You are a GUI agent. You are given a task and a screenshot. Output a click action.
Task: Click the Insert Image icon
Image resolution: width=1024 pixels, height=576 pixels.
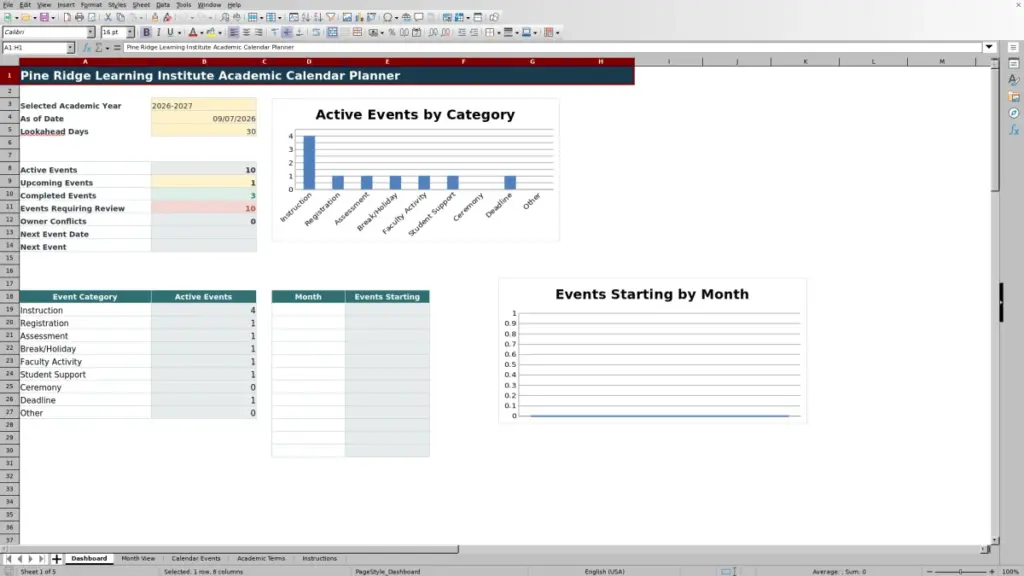(347, 18)
